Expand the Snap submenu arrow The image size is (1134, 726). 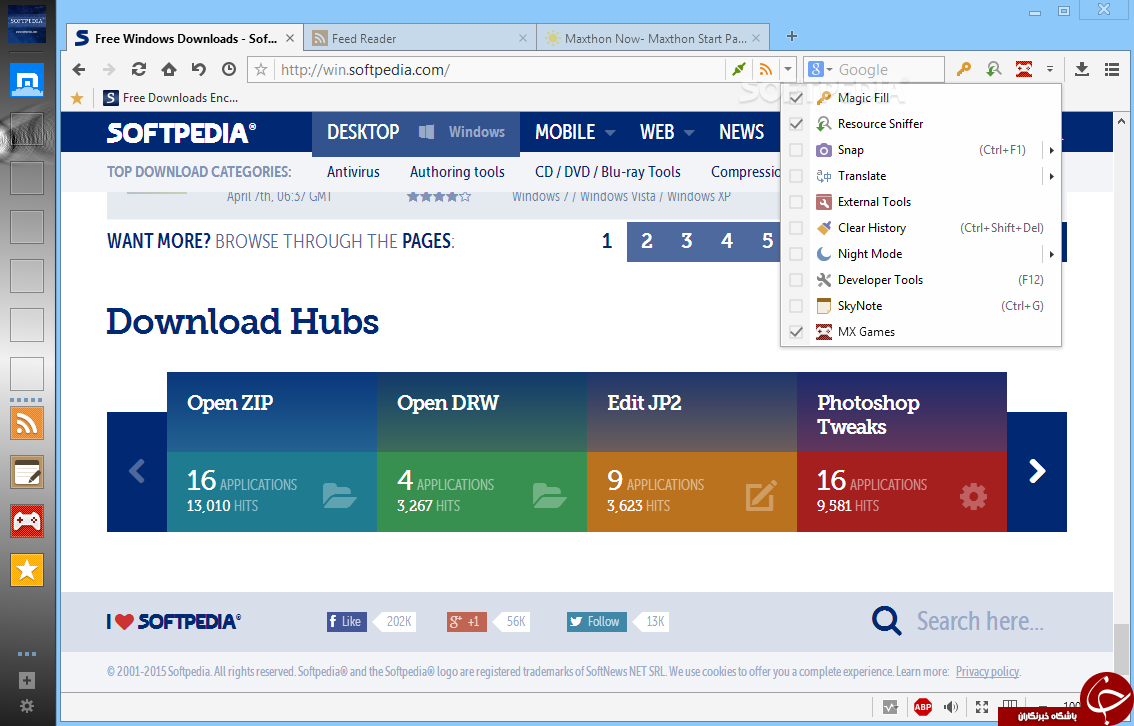(1052, 150)
